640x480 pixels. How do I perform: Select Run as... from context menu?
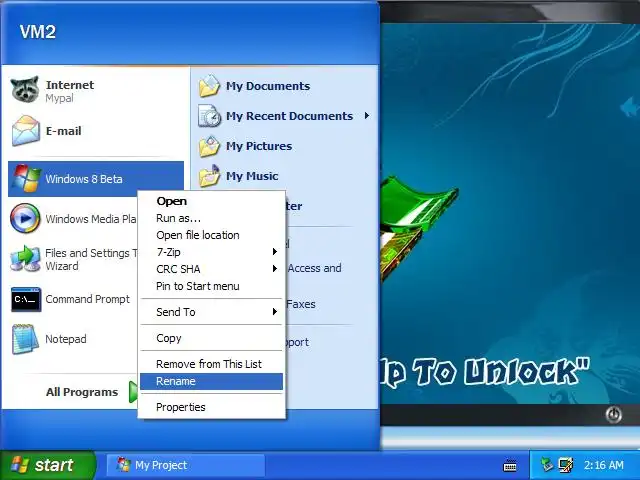[x=211, y=218]
